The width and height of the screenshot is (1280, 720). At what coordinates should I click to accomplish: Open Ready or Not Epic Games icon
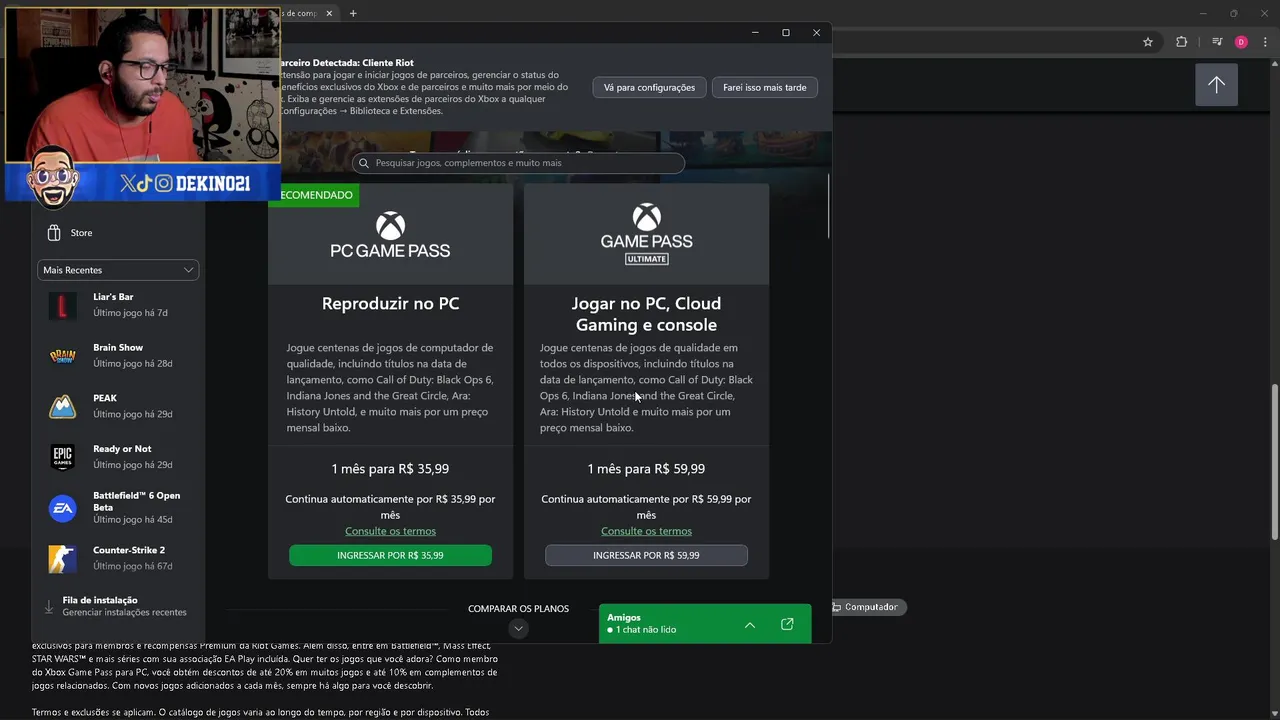62,457
